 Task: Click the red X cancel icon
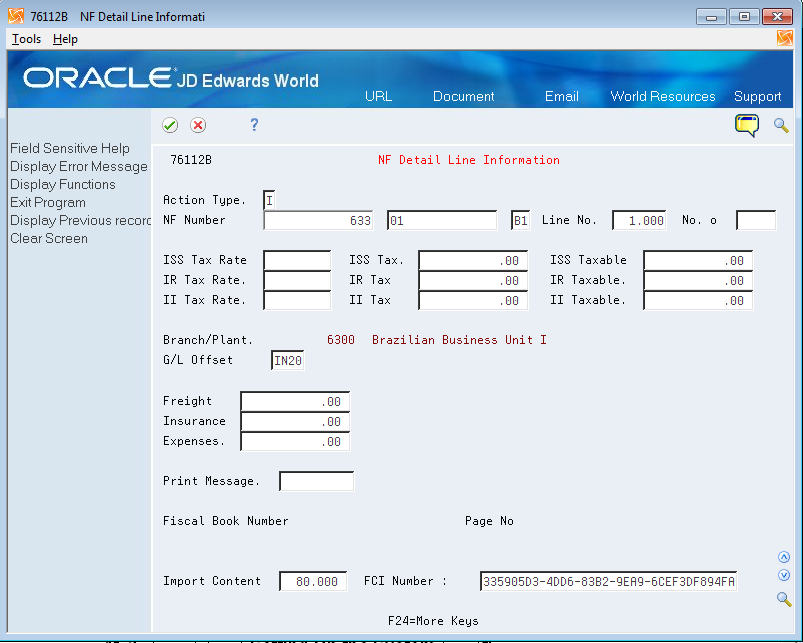tap(198, 125)
